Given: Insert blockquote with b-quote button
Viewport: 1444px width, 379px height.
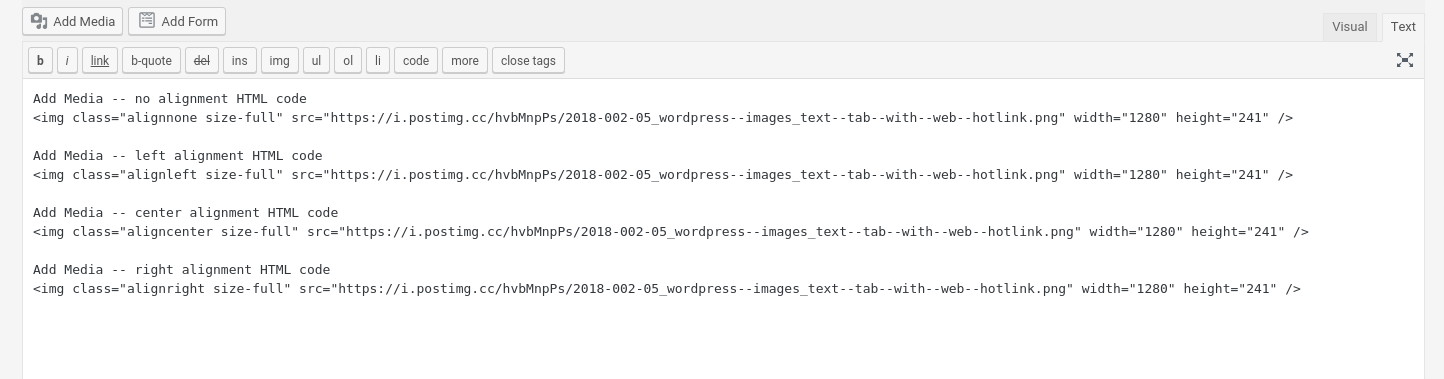Looking at the screenshot, I should (152, 61).
